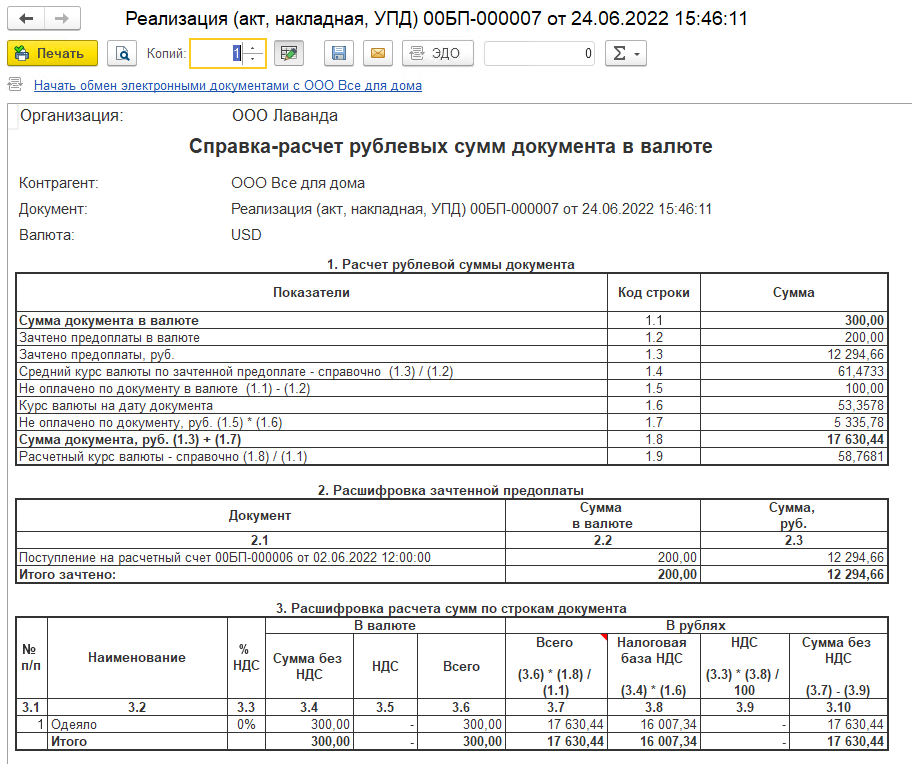Select 200,00 in Итого зачтено row
The image size is (912, 764).
(677, 574)
